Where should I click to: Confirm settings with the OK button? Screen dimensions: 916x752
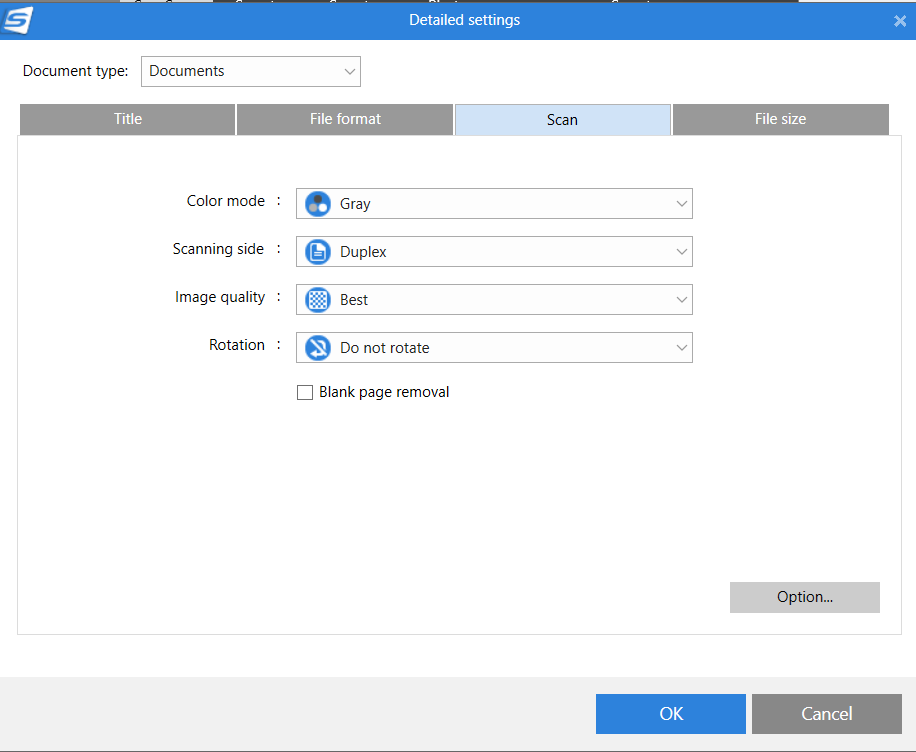pyautogui.click(x=670, y=714)
